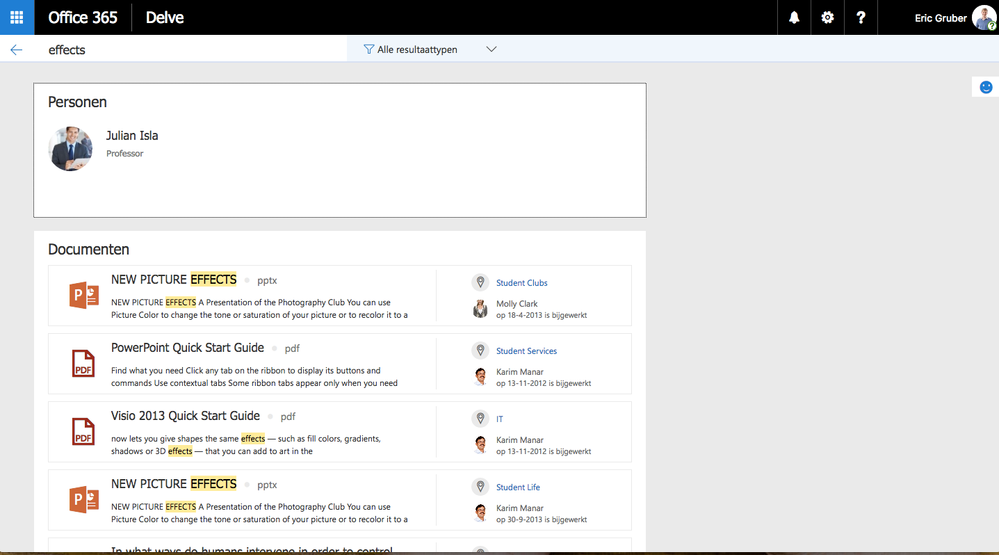
Task: Click location pin icon beside Student Life
Action: click(480, 486)
